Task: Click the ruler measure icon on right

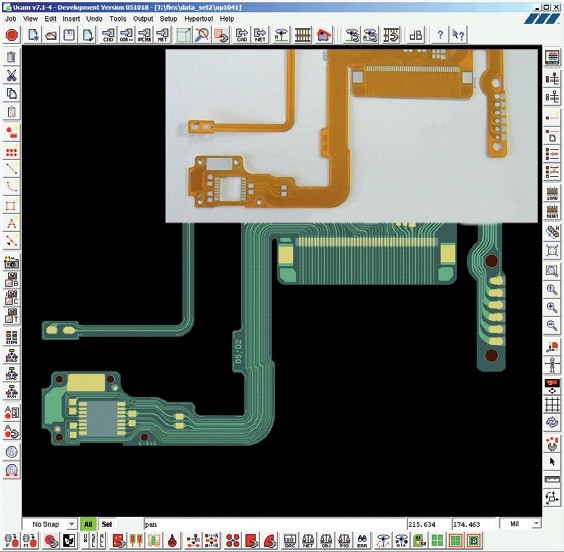Action: (x=552, y=480)
